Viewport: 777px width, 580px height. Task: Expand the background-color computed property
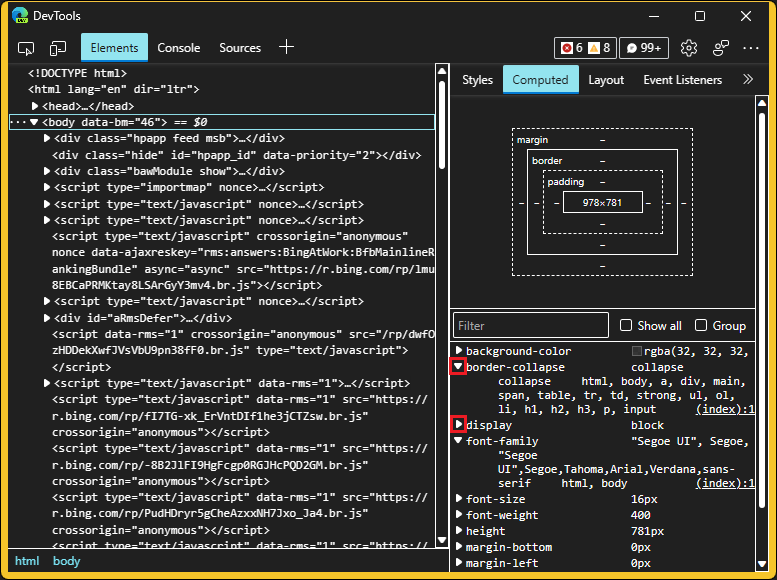pyautogui.click(x=458, y=351)
